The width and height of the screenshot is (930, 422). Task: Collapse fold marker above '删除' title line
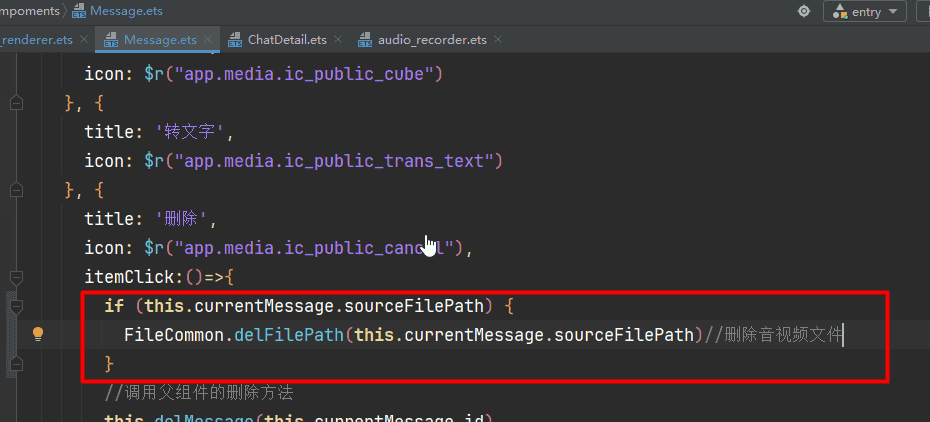click(16, 190)
